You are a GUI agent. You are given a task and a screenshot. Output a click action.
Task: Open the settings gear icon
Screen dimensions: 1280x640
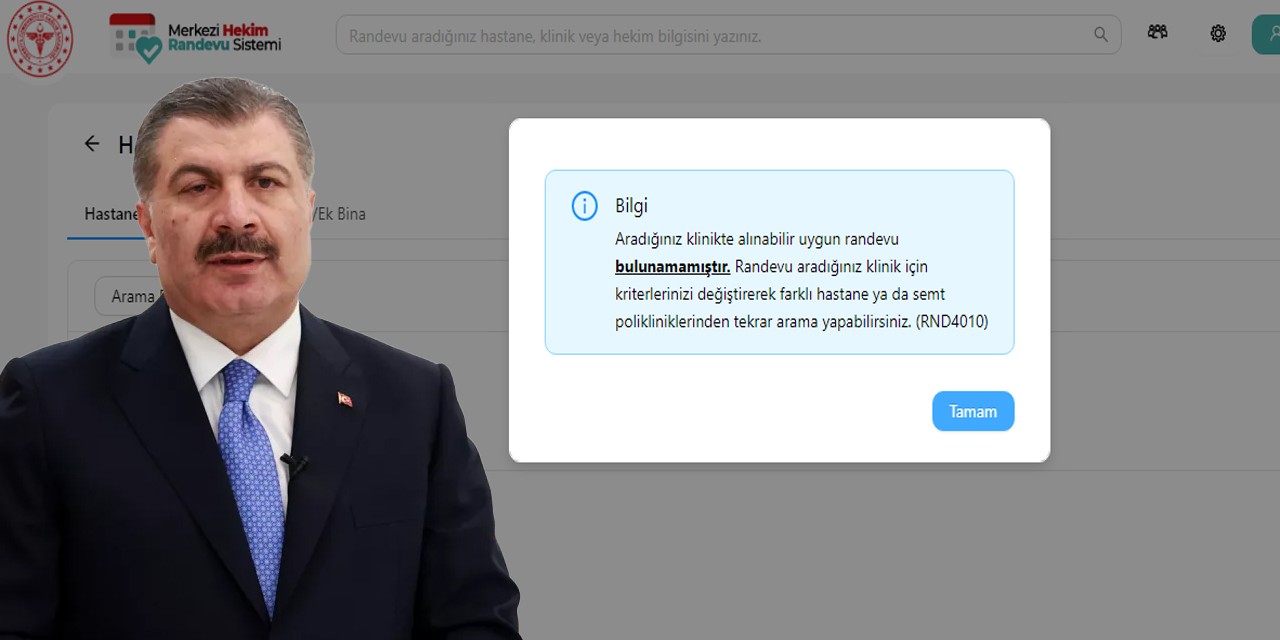[1218, 33]
